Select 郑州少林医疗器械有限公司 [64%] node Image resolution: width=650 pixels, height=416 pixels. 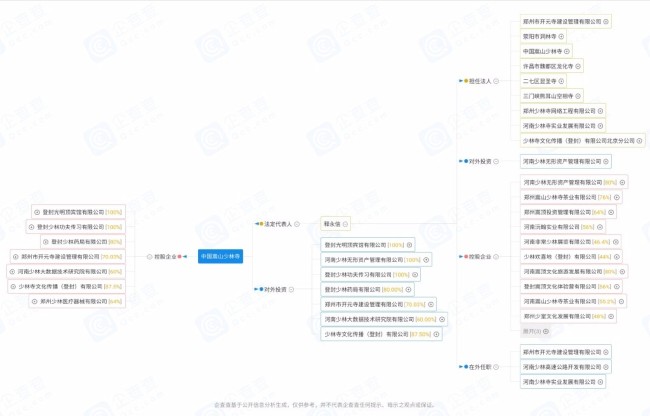(x=77, y=302)
